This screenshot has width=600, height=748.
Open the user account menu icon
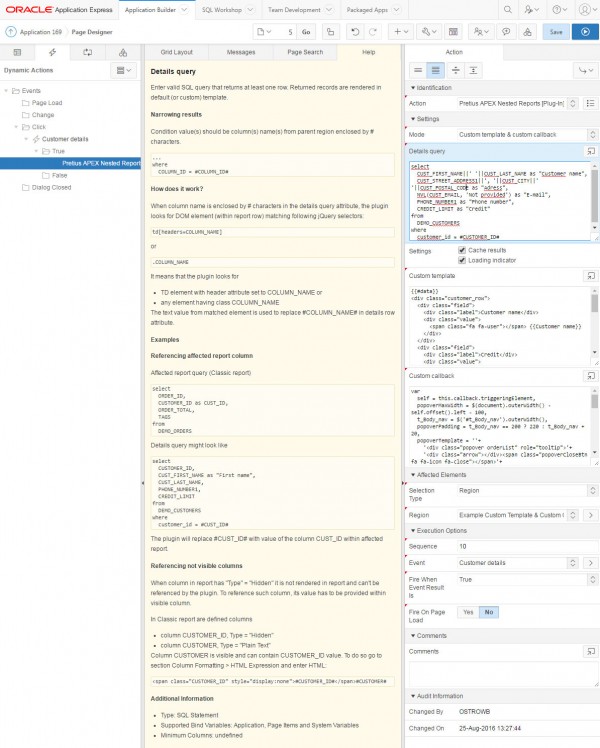coord(587,10)
